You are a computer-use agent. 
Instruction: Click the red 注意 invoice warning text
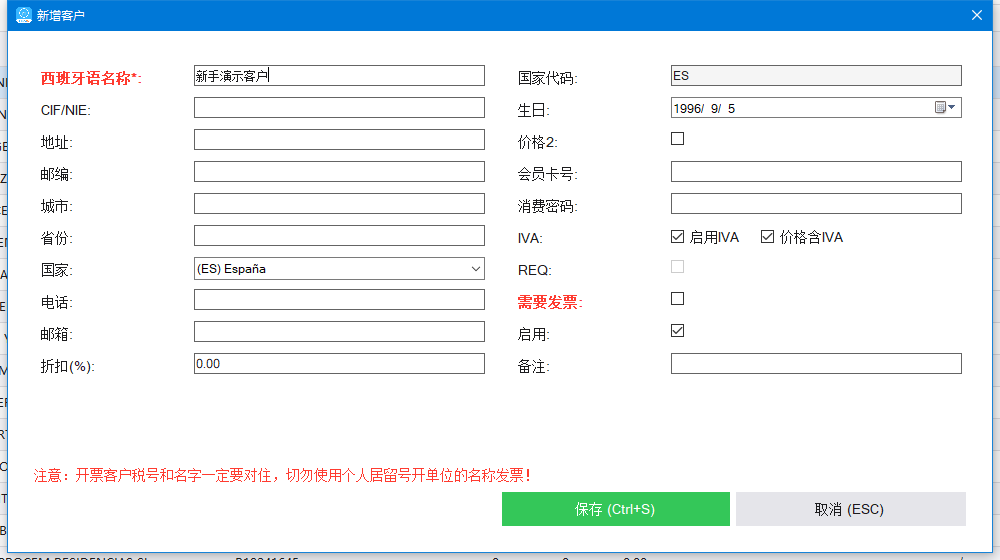coord(282,475)
